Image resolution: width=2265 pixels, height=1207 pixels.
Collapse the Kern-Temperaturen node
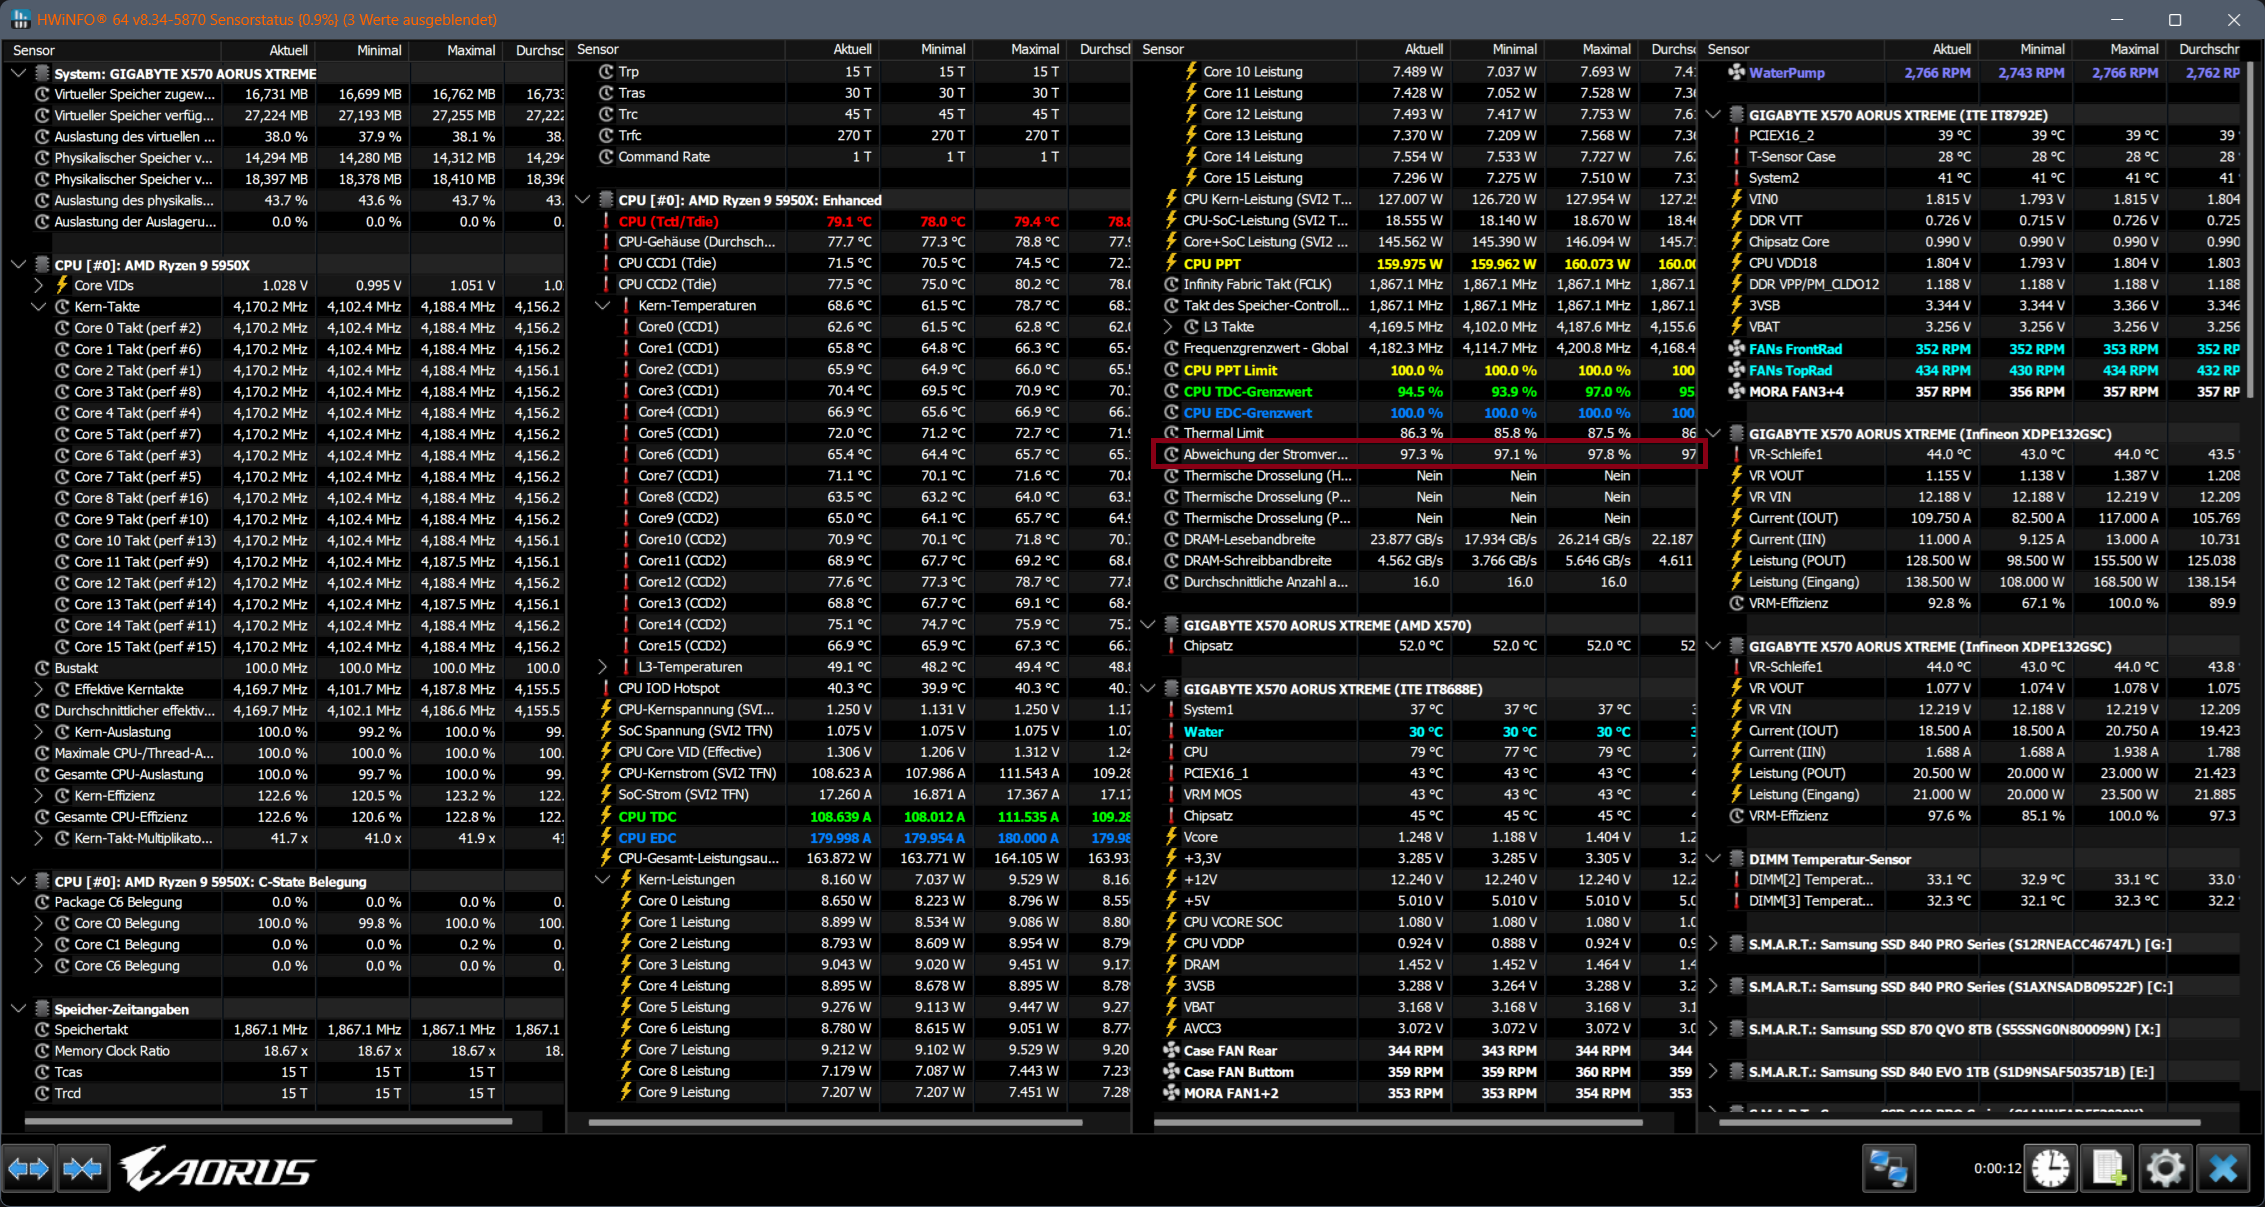[602, 306]
